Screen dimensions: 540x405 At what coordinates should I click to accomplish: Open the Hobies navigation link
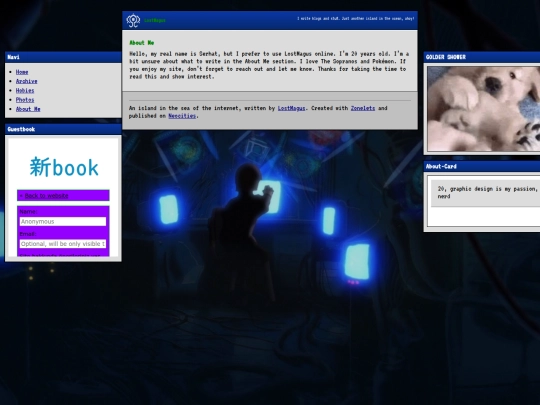(25, 91)
